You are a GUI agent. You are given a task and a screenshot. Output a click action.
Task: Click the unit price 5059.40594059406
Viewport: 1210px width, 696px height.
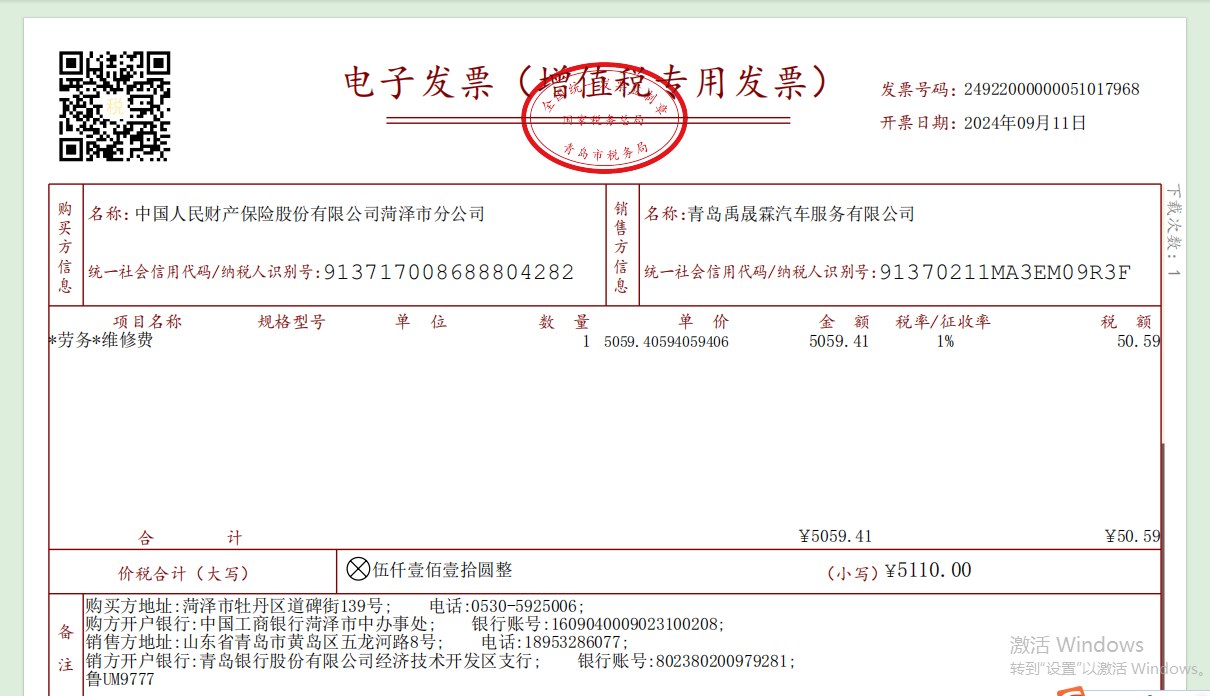(x=666, y=342)
